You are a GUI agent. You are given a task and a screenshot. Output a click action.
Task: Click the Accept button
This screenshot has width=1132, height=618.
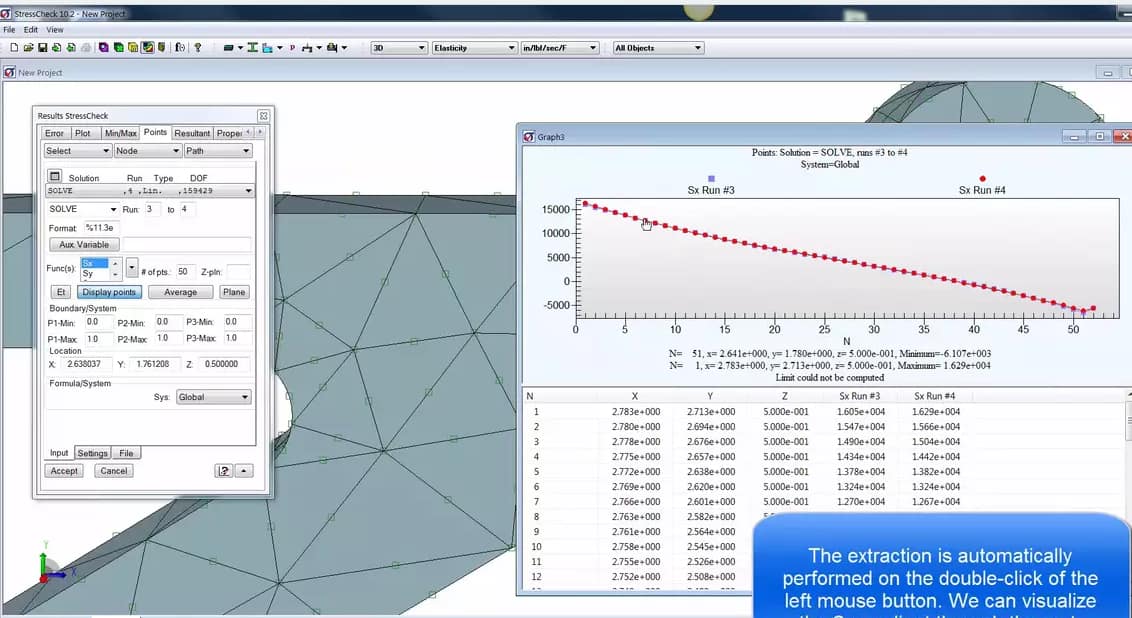point(64,471)
